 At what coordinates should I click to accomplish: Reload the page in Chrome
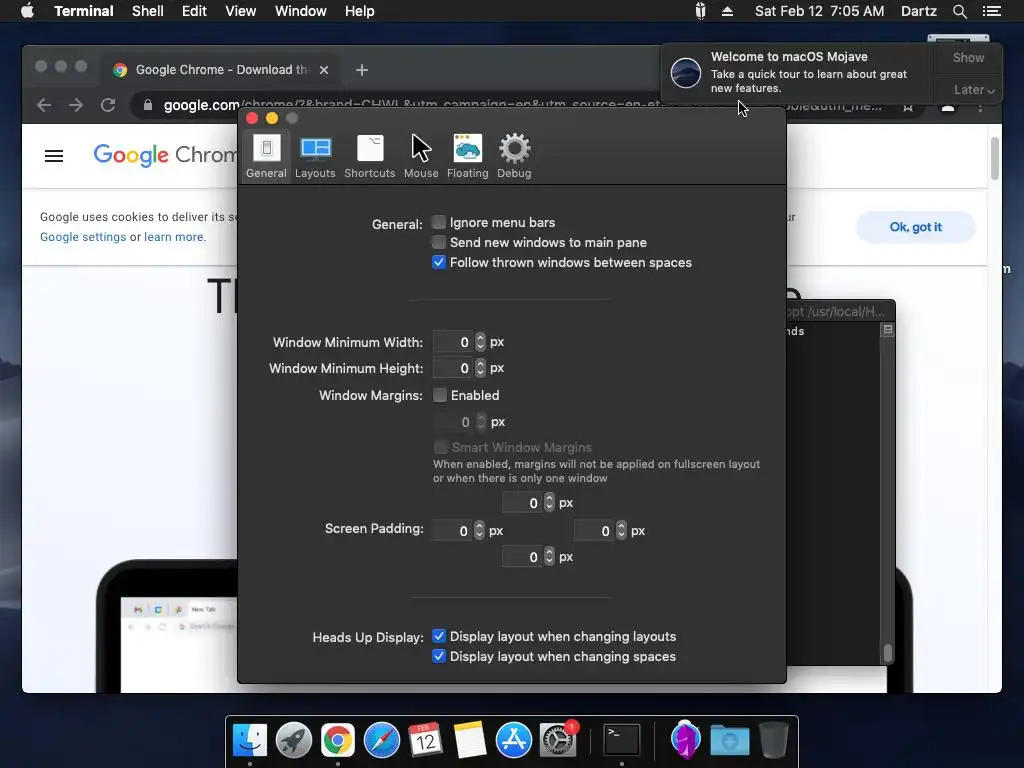[x=108, y=105]
